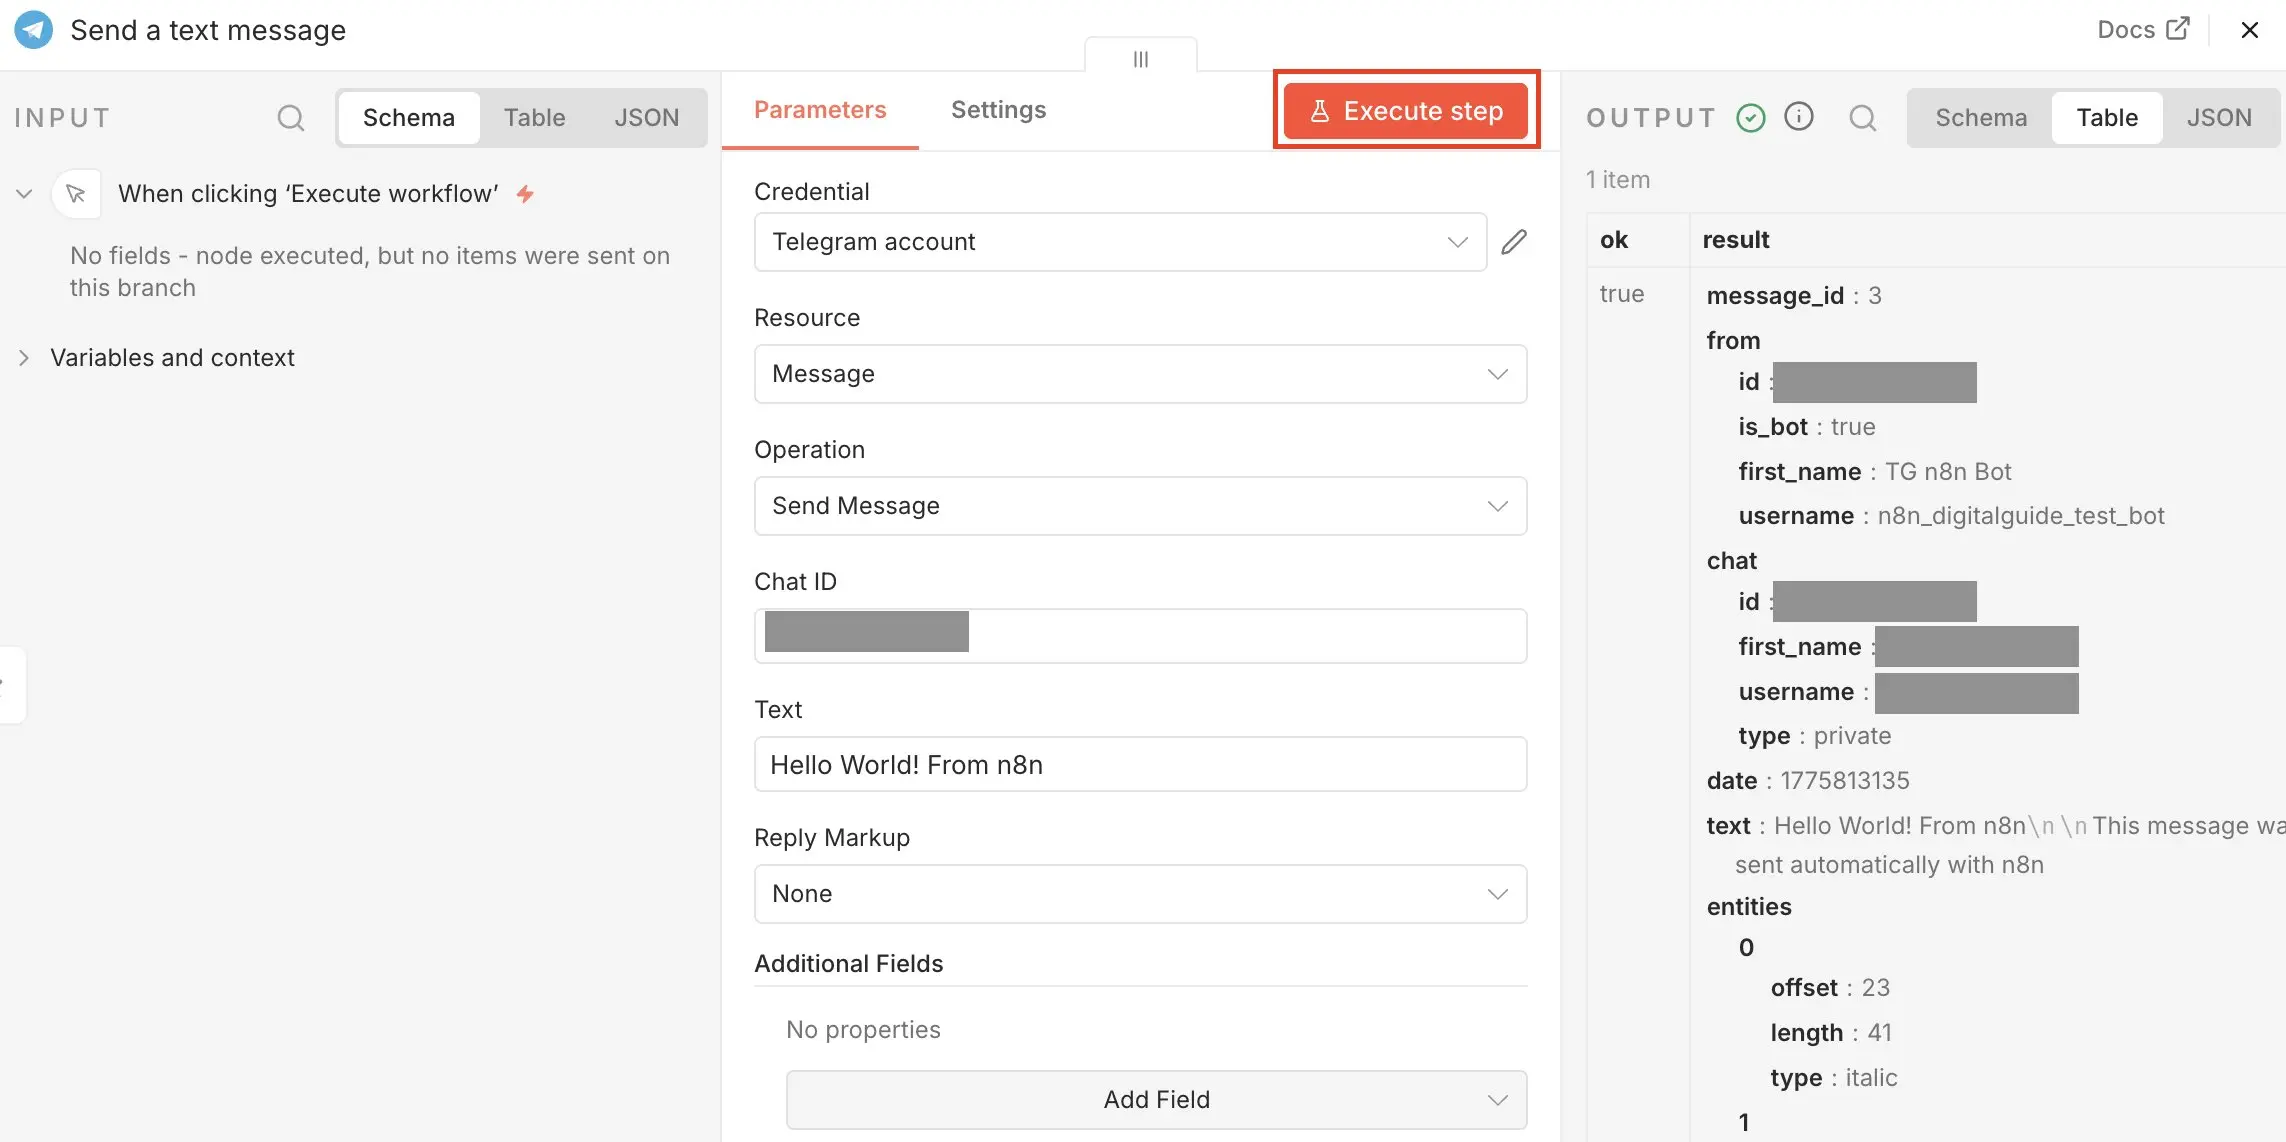Click the external link icon beside Docs
This screenshot has width=2286, height=1142.
[x=2180, y=28]
